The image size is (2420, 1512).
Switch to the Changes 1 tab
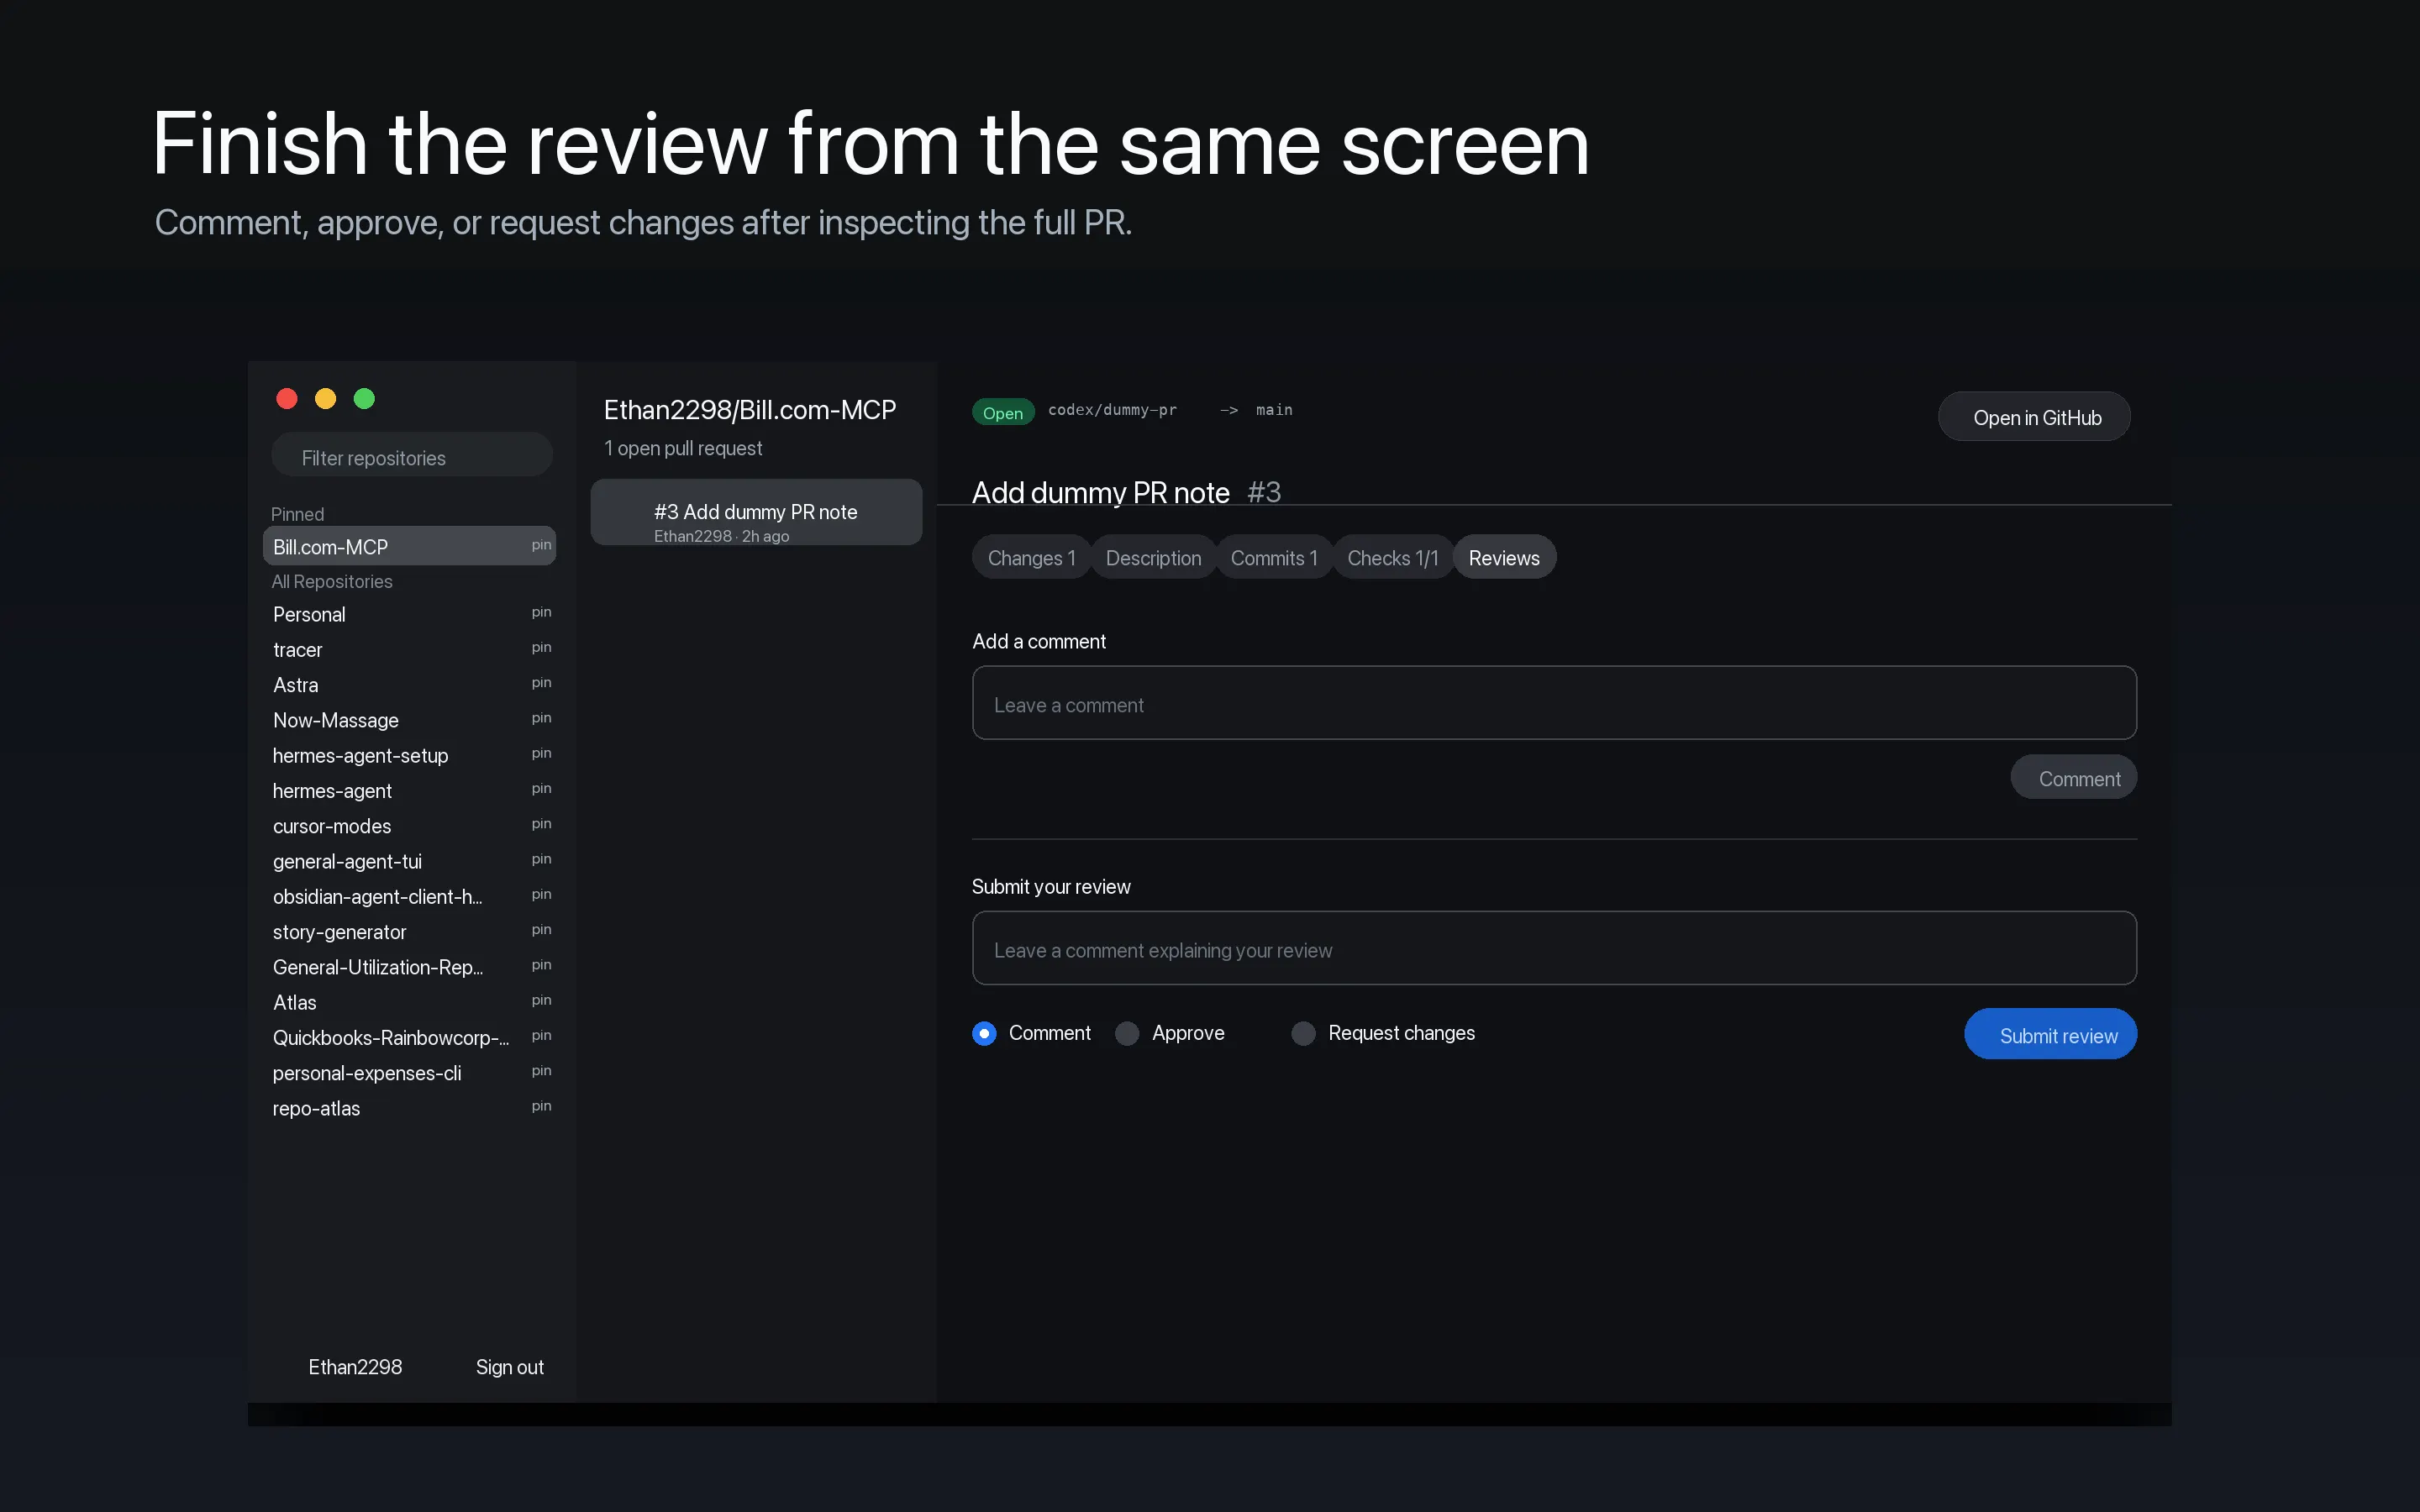[1031, 558]
